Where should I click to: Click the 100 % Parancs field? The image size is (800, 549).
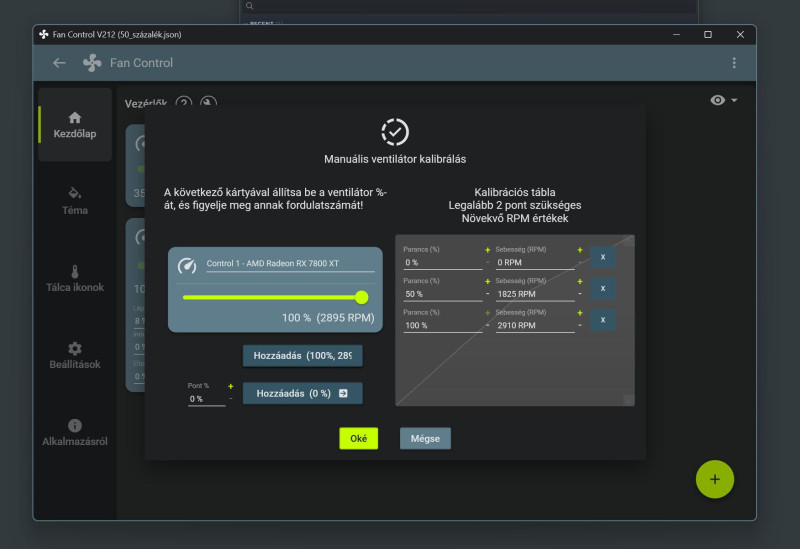point(442,326)
